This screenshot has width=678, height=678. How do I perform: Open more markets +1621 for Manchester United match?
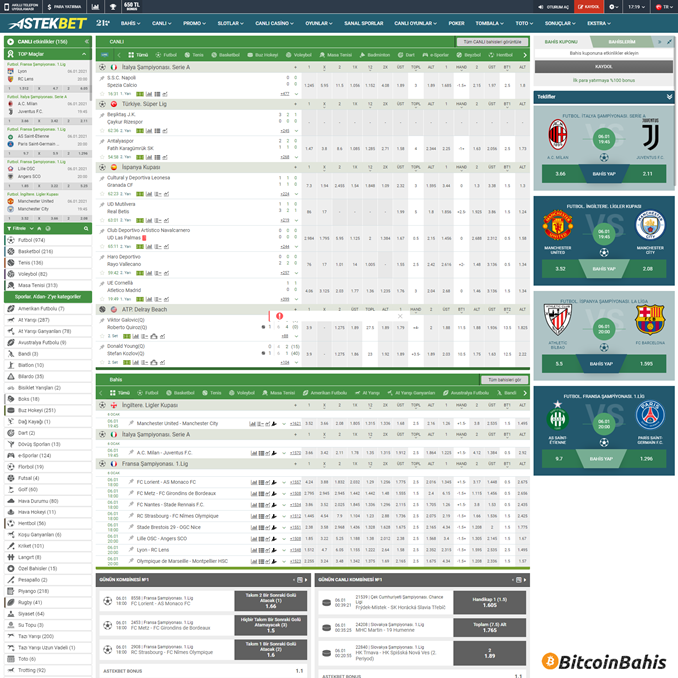coord(295,424)
